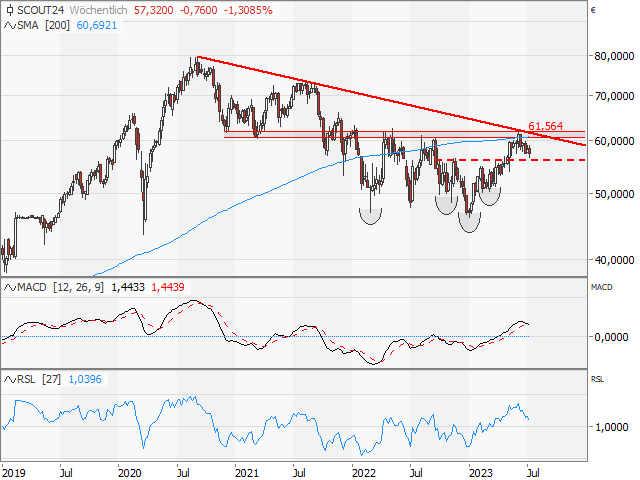The height and width of the screenshot is (480, 640).
Task: Click the 2023 time axis label
Action: coord(480,473)
